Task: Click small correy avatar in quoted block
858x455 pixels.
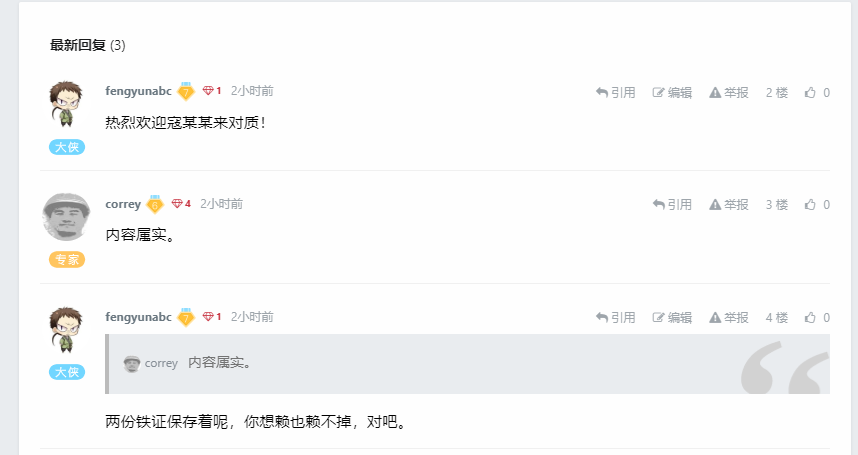Action: pyautogui.click(x=131, y=363)
